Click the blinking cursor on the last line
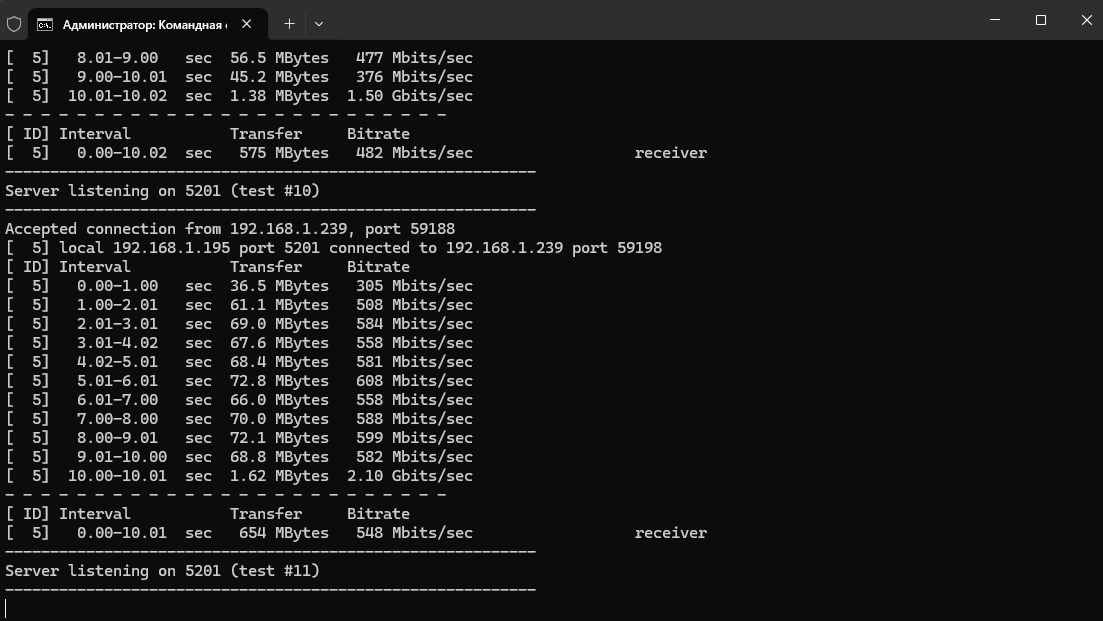 point(6,608)
